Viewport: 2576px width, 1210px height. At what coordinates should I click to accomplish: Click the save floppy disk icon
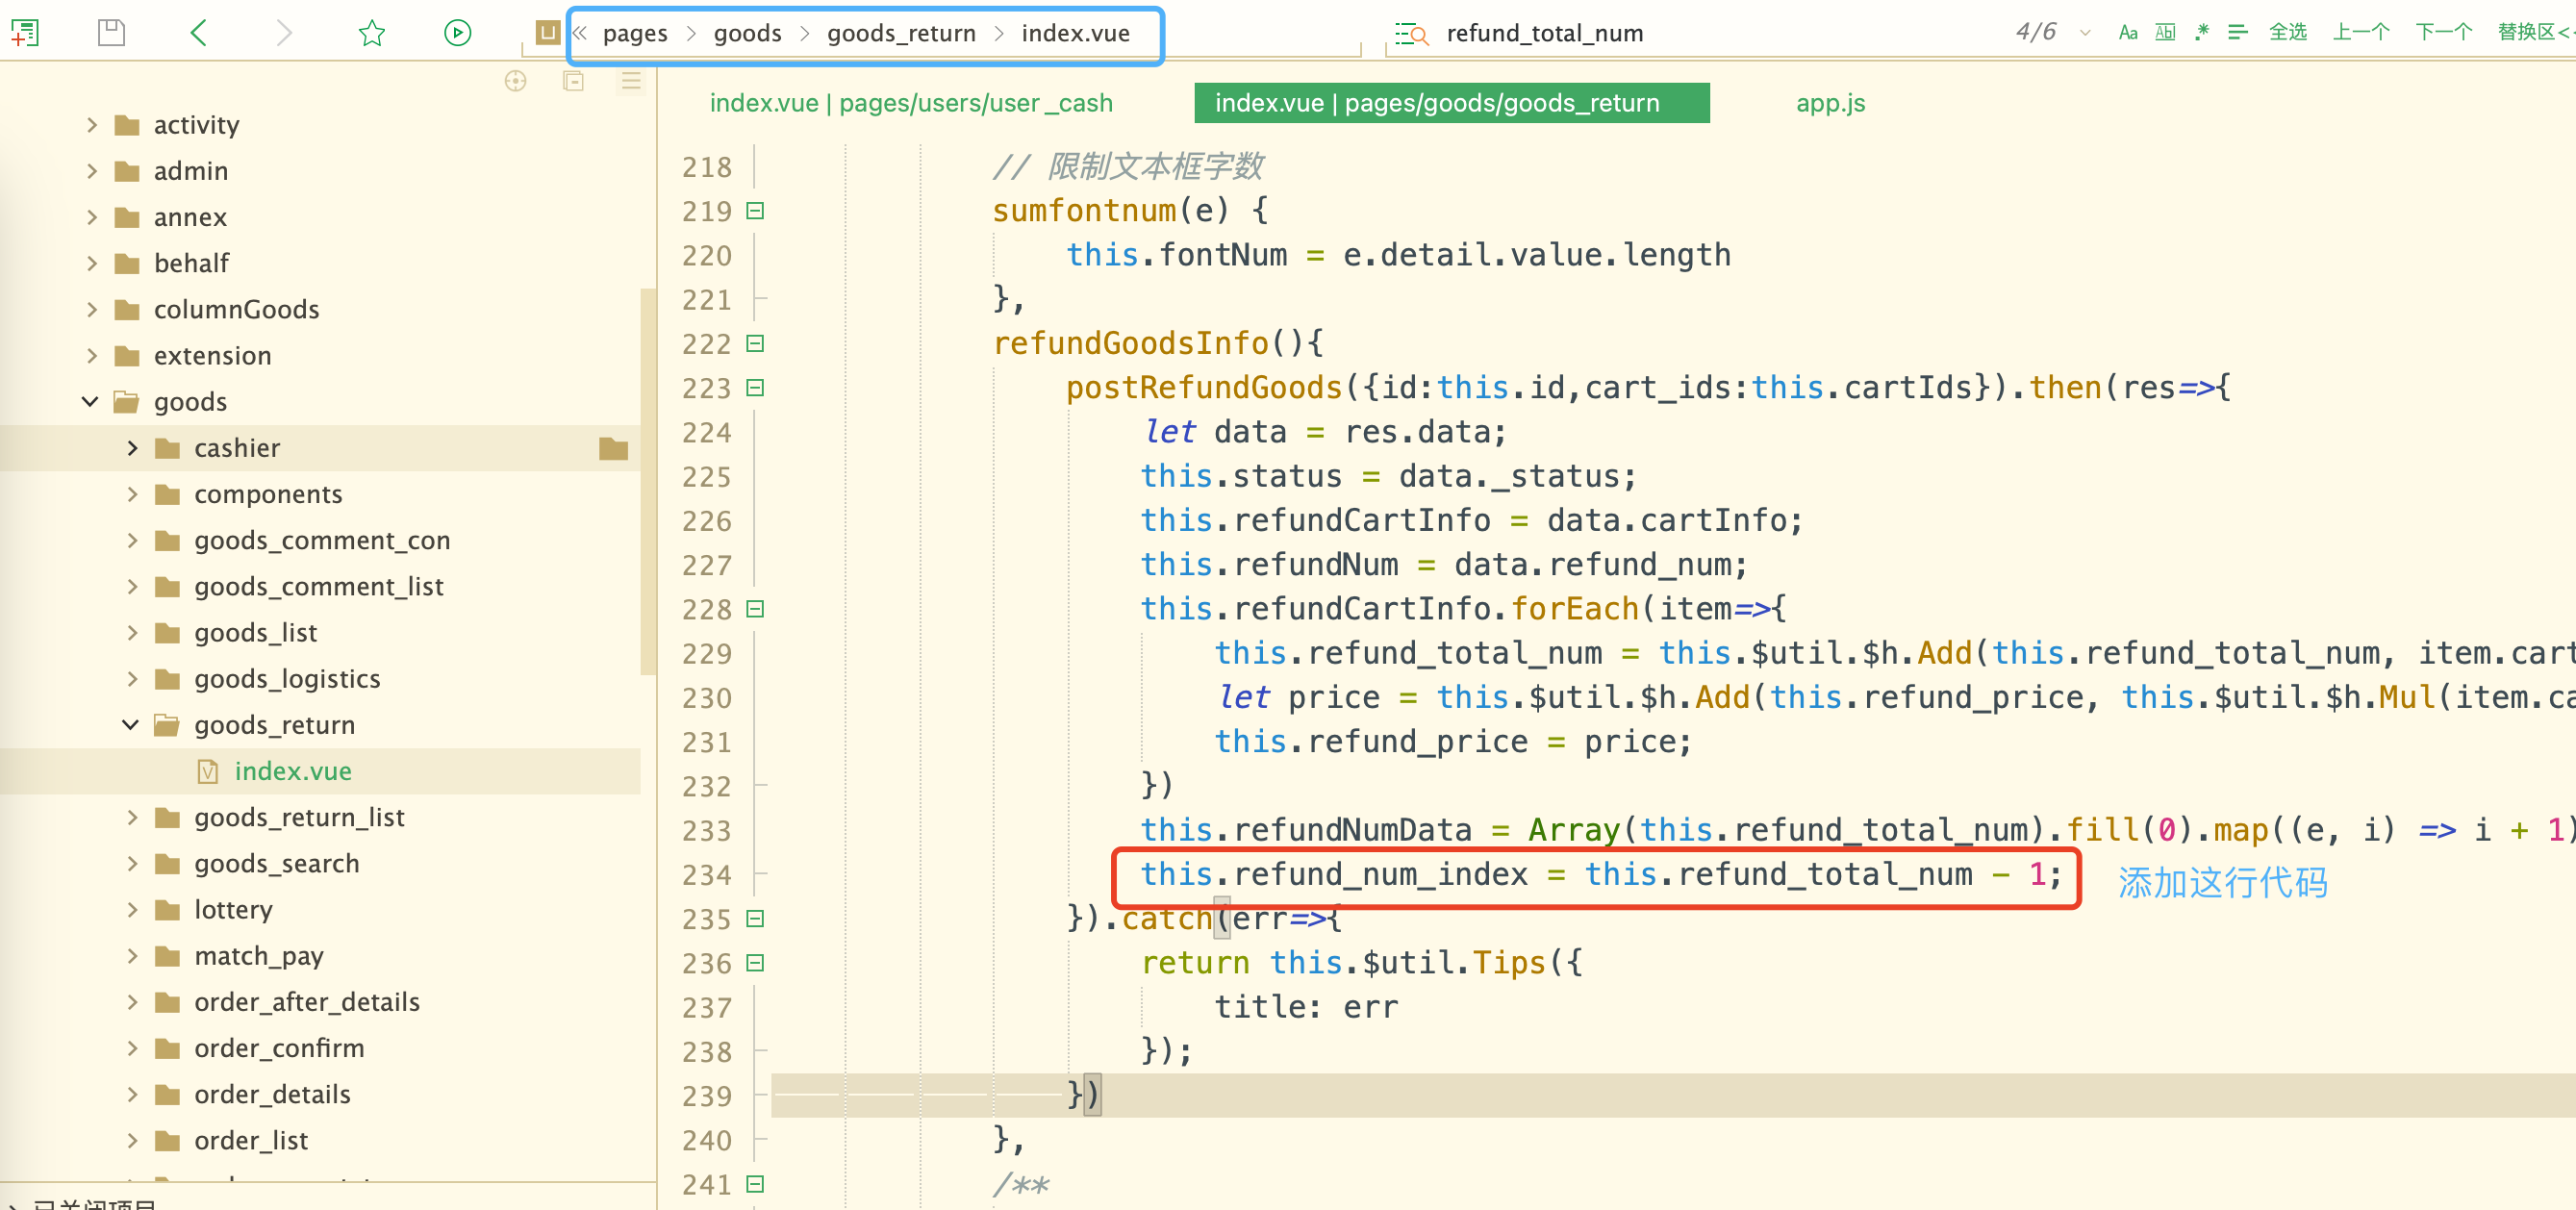coord(111,33)
